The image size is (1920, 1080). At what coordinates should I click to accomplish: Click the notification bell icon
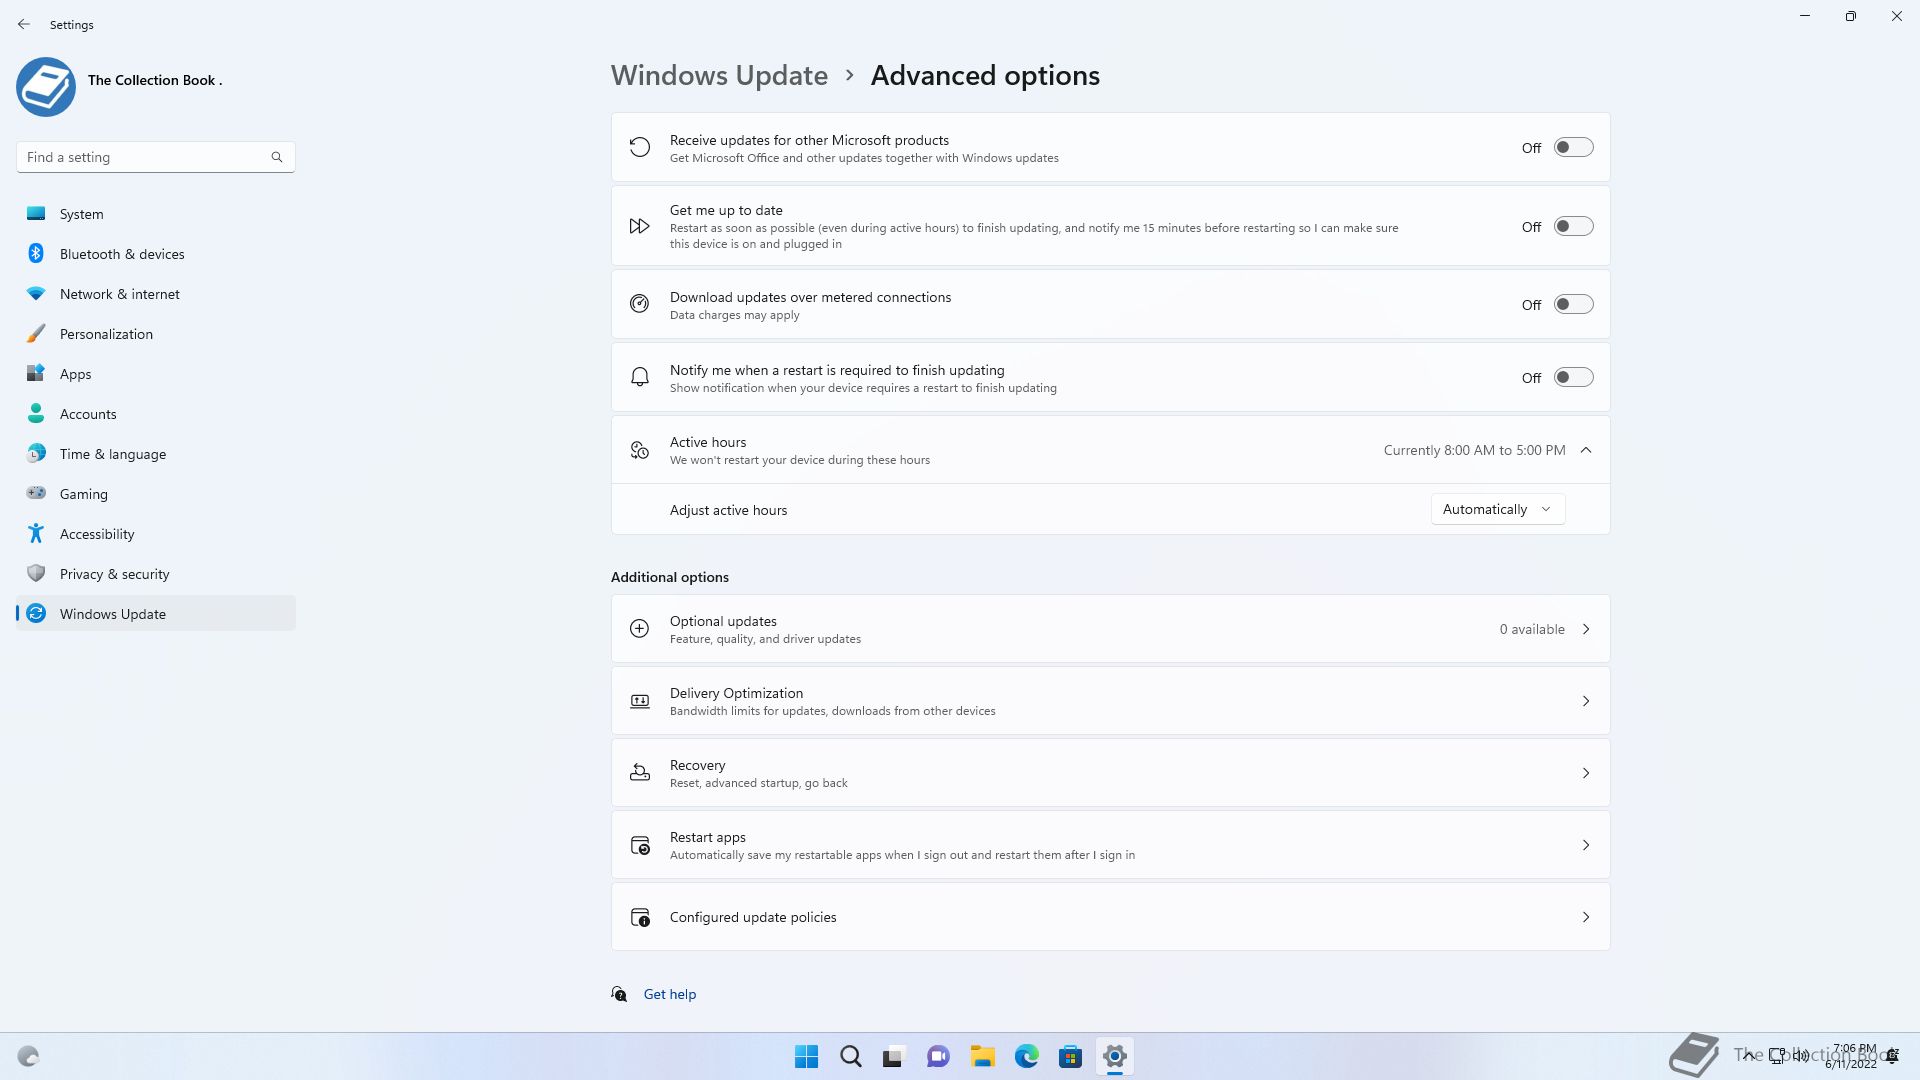[639, 377]
